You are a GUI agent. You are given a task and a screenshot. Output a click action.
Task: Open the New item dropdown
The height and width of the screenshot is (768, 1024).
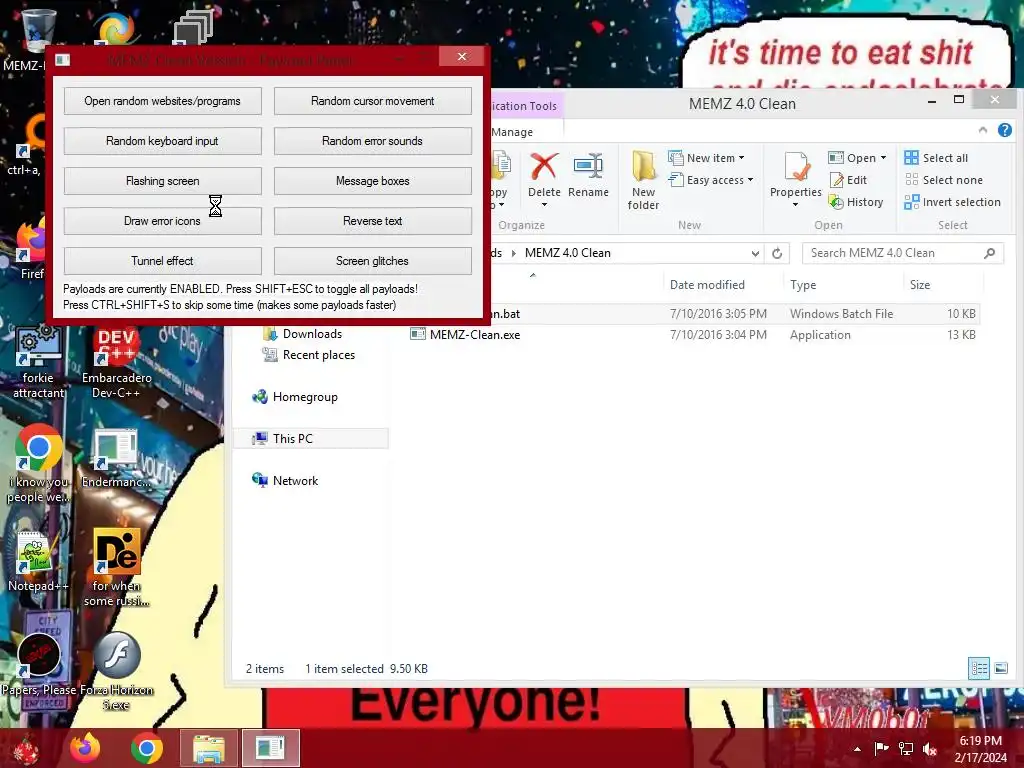pyautogui.click(x=706, y=158)
